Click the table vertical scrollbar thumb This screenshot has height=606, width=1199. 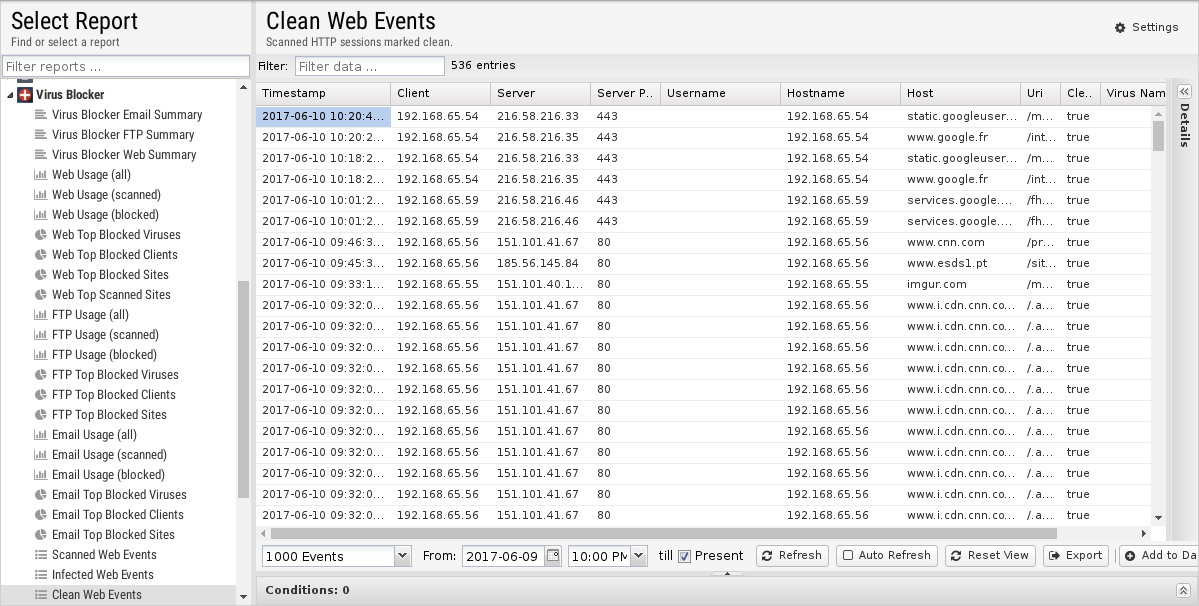coord(1158,136)
